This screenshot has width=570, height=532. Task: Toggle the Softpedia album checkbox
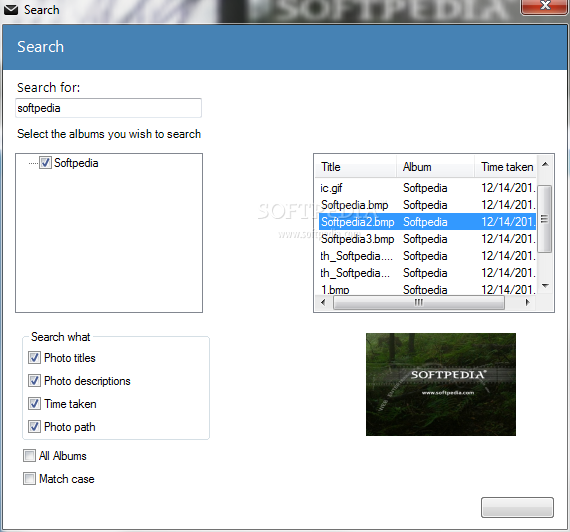click(45, 163)
